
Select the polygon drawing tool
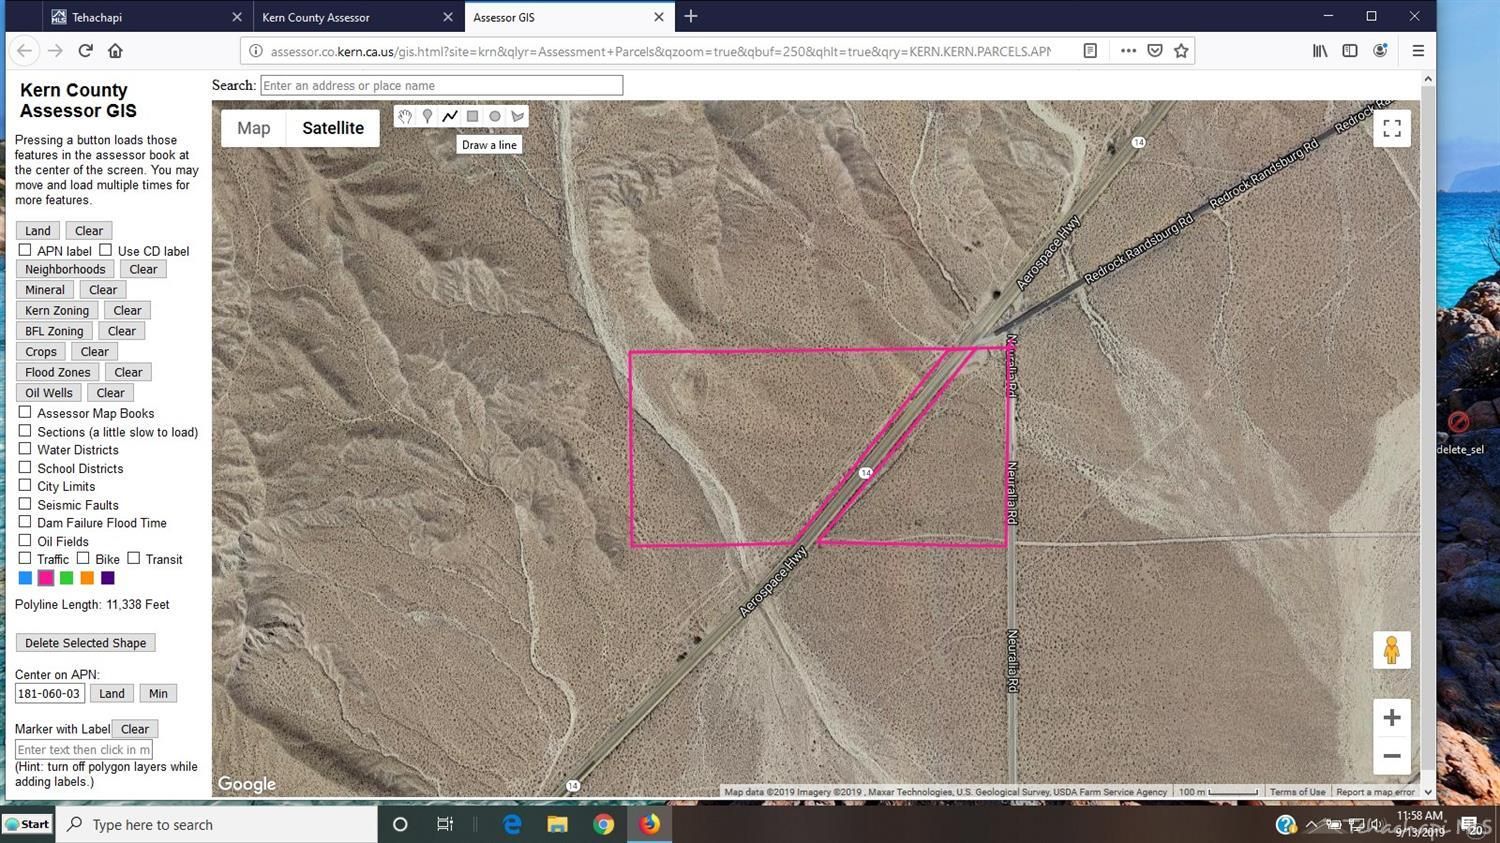(517, 116)
